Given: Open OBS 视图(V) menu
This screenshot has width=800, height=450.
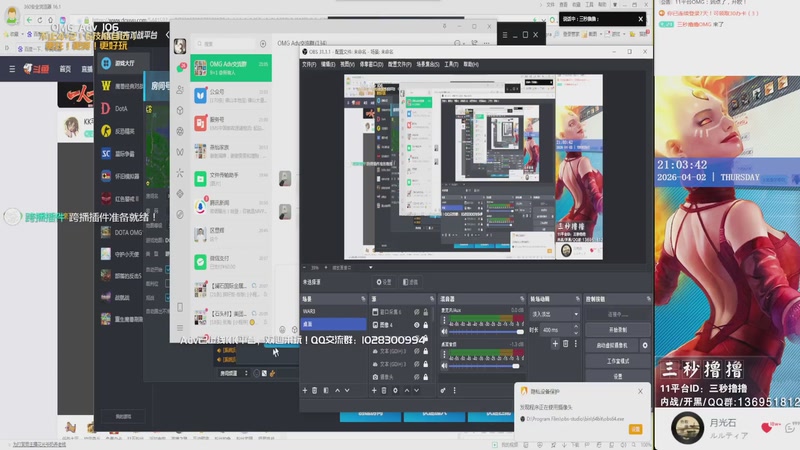Looking at the screenshot, I should point(347,64).
